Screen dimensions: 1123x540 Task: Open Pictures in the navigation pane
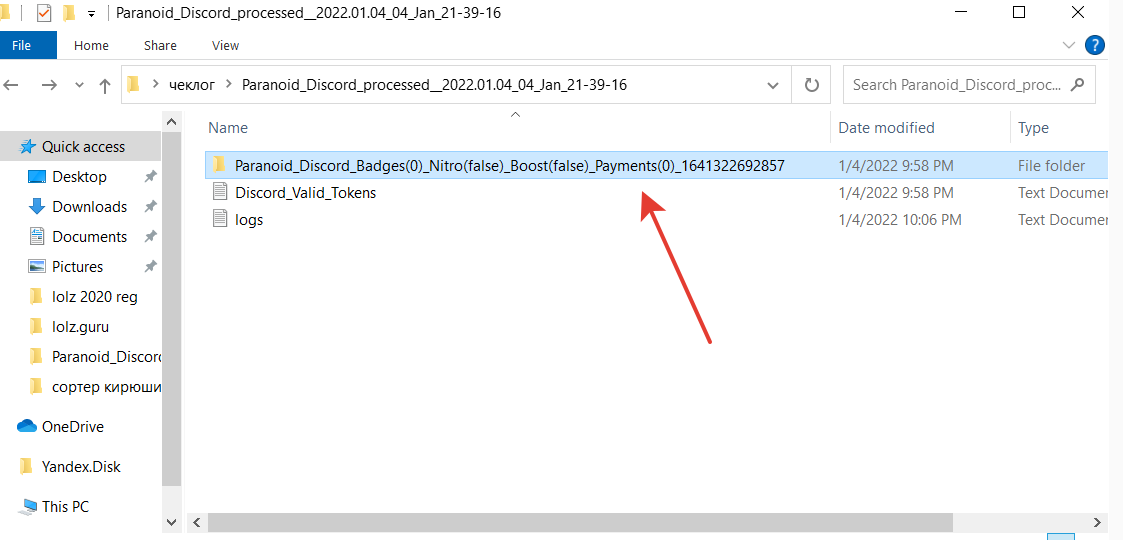point(77,266)
